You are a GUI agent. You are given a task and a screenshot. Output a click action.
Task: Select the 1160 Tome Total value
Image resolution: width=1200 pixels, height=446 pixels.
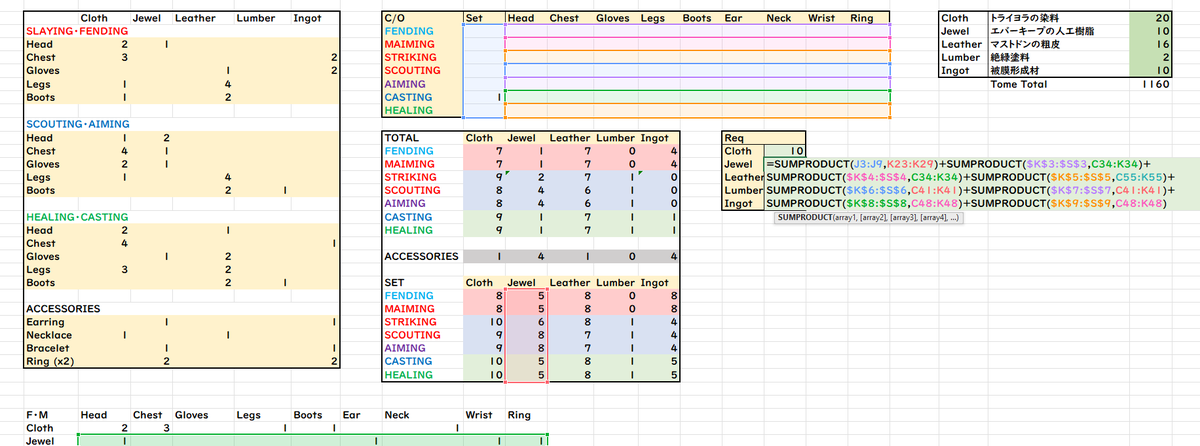[1155, 84]
